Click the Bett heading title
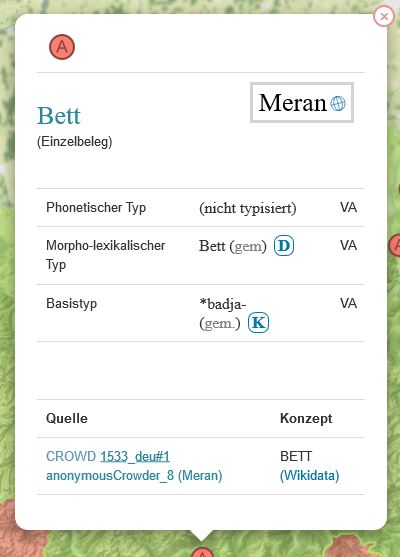The image size is (400, 557). point(59,116)
